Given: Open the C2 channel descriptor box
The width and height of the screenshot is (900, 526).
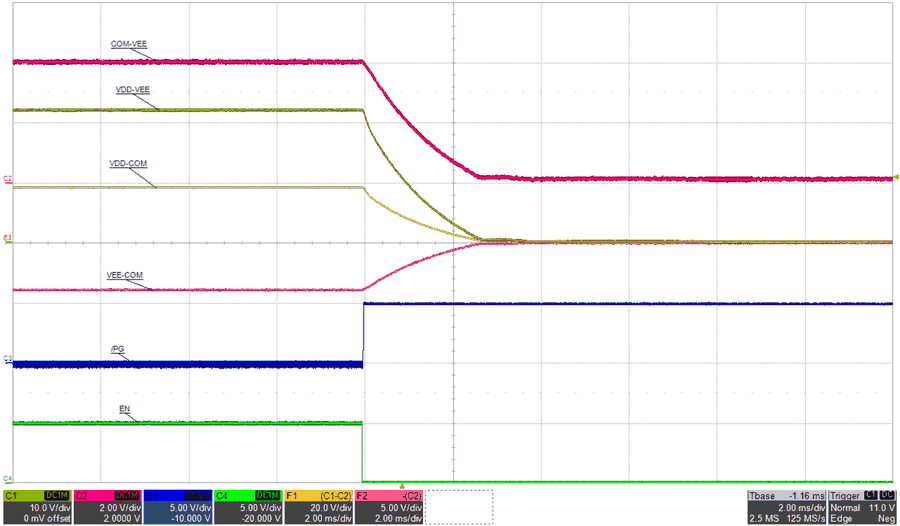Looking at the screenshot, I should coord(108,507).
